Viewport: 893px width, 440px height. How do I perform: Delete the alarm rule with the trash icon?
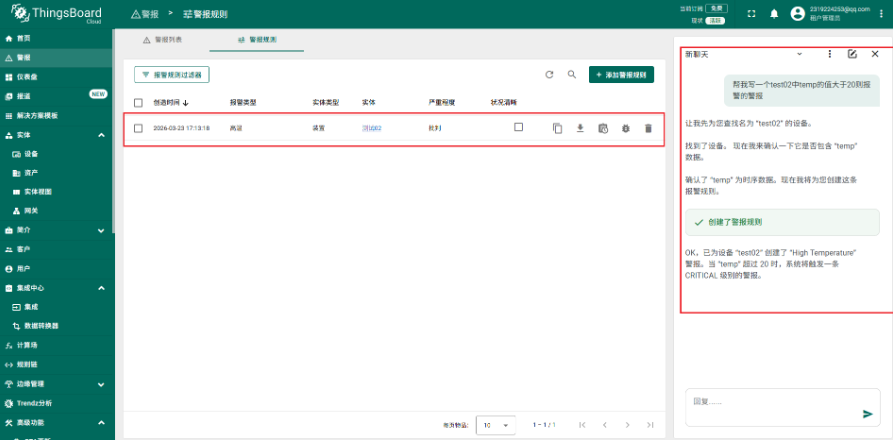tap(648, 129)
